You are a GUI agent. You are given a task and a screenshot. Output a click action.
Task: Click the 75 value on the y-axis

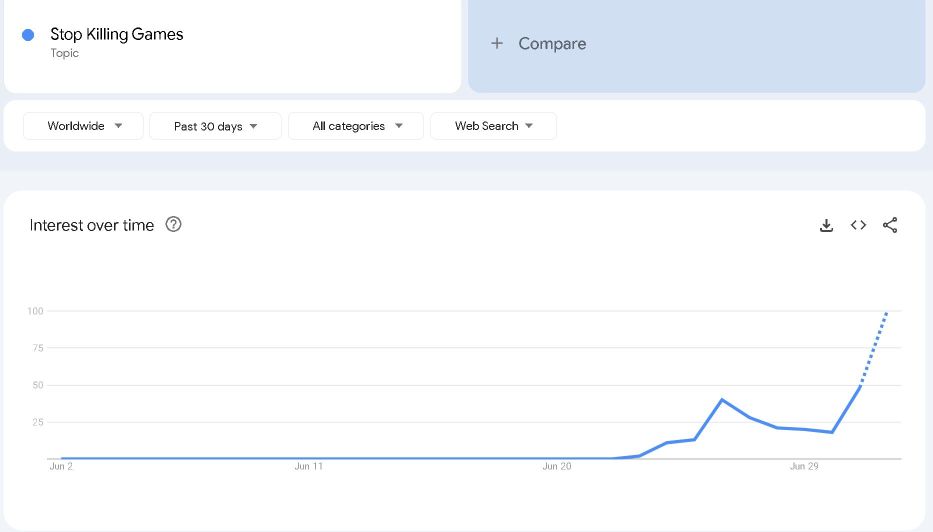(x=38, y=348)
